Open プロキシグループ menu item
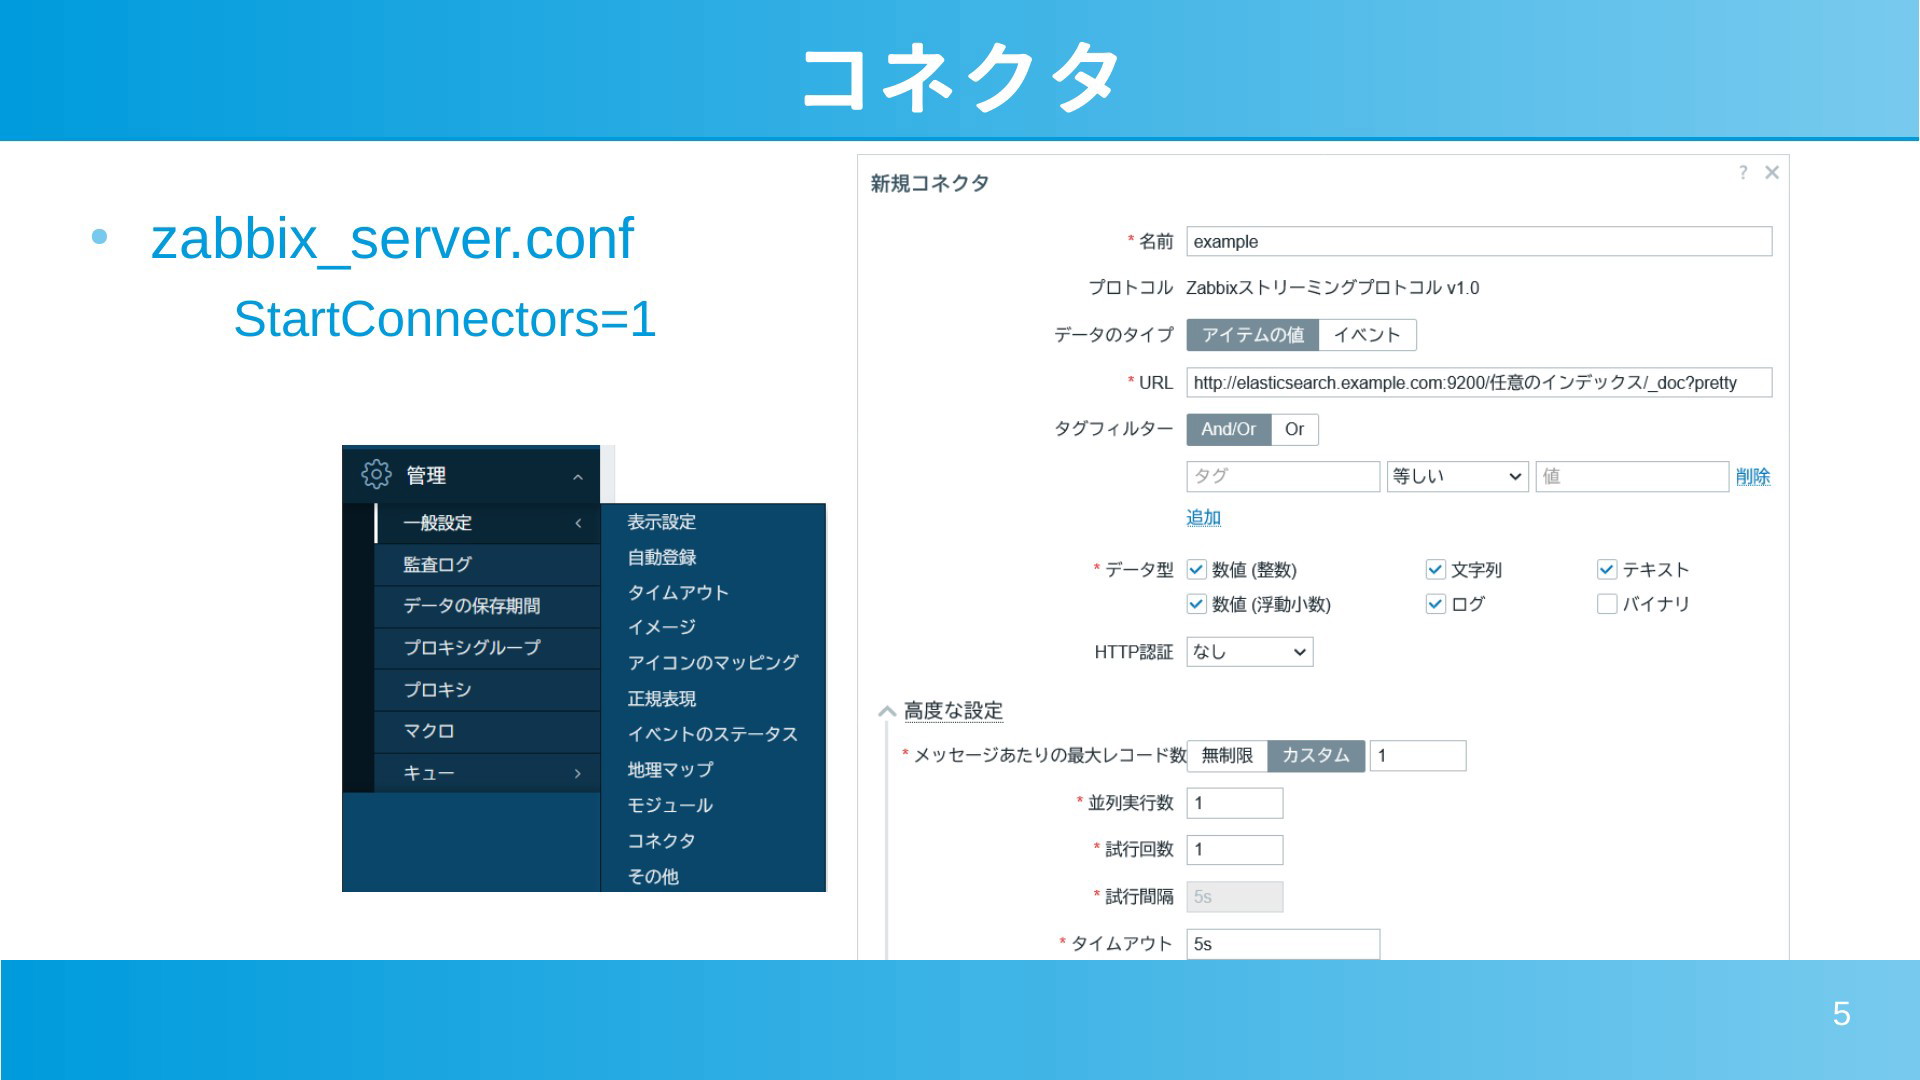The image size is (1920, 1080). pos(488,648)
